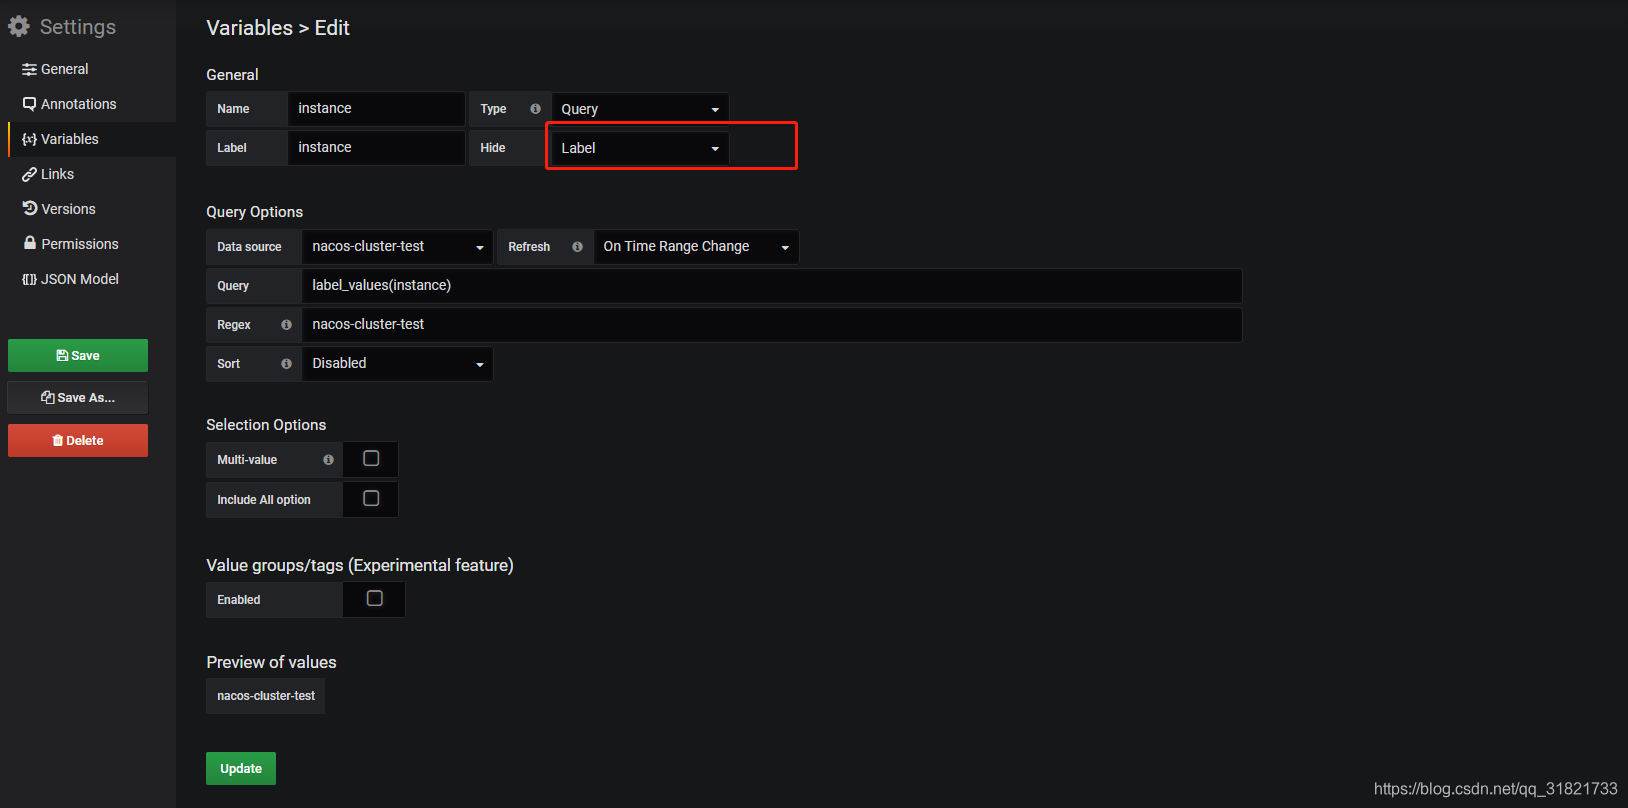Open the Versions settings section
This screenshot has width=1628, height=808.
point(59,209)
